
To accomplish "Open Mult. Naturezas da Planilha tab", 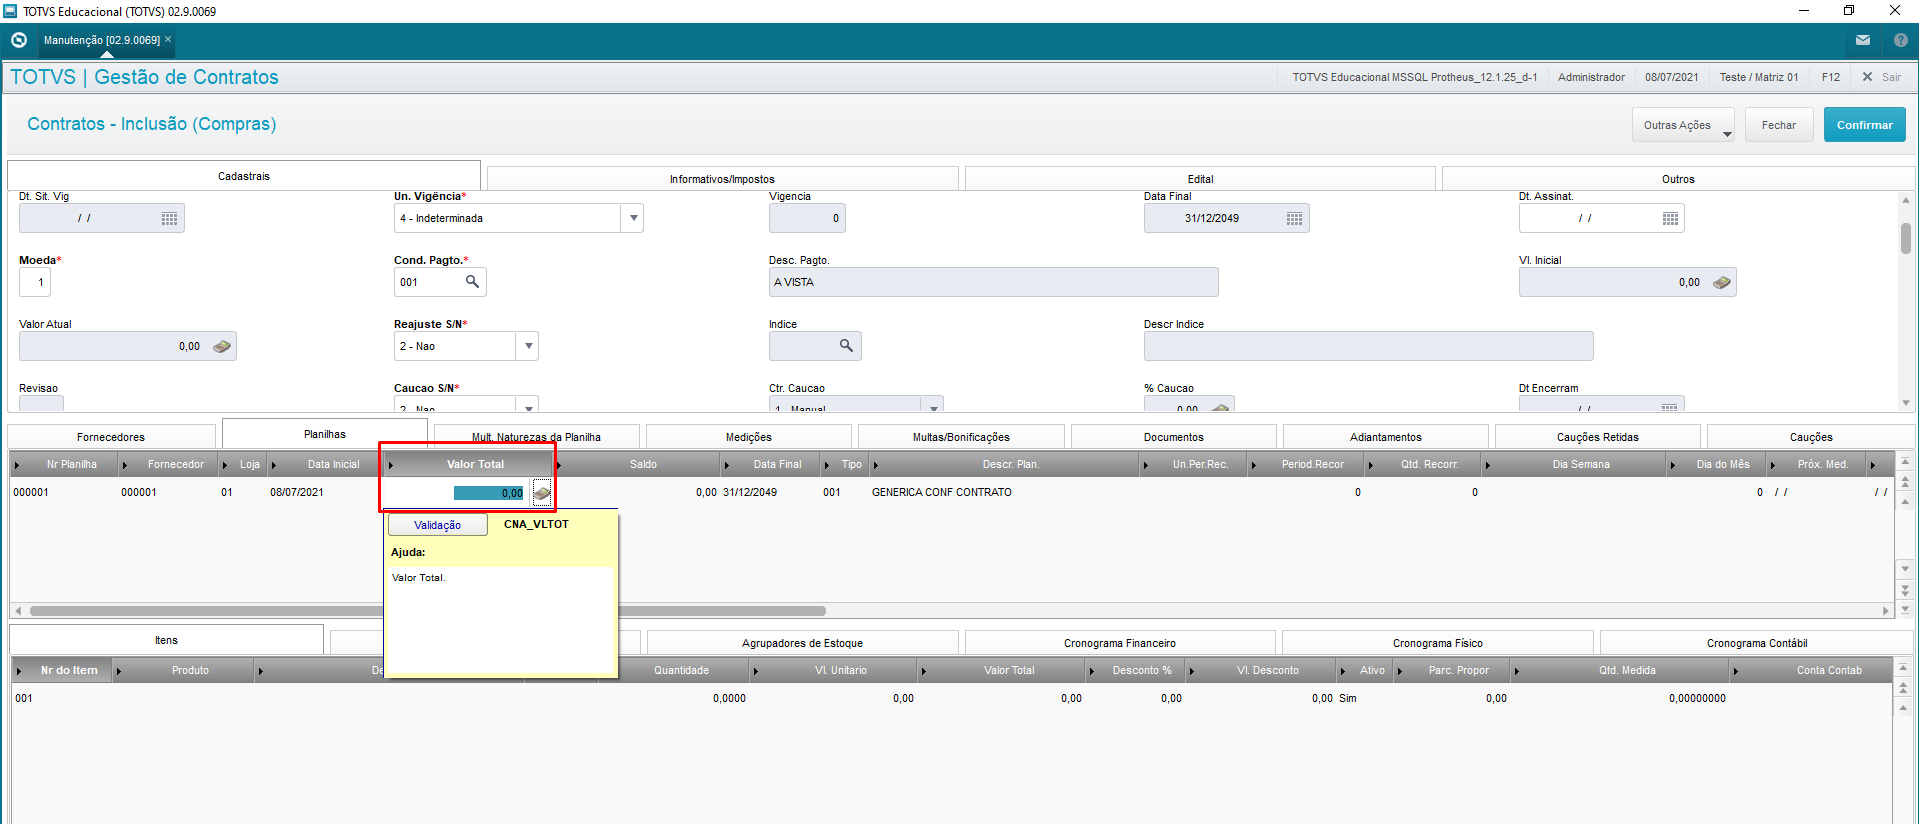I will [536, 437].
